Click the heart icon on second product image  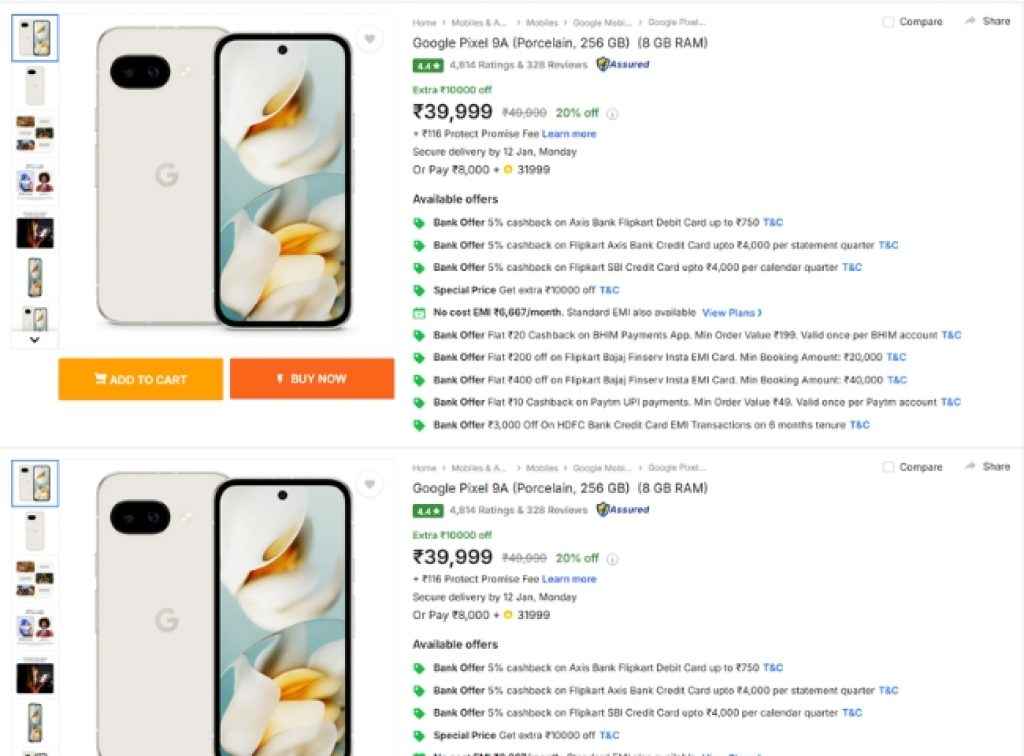click(x=370, y=483)
